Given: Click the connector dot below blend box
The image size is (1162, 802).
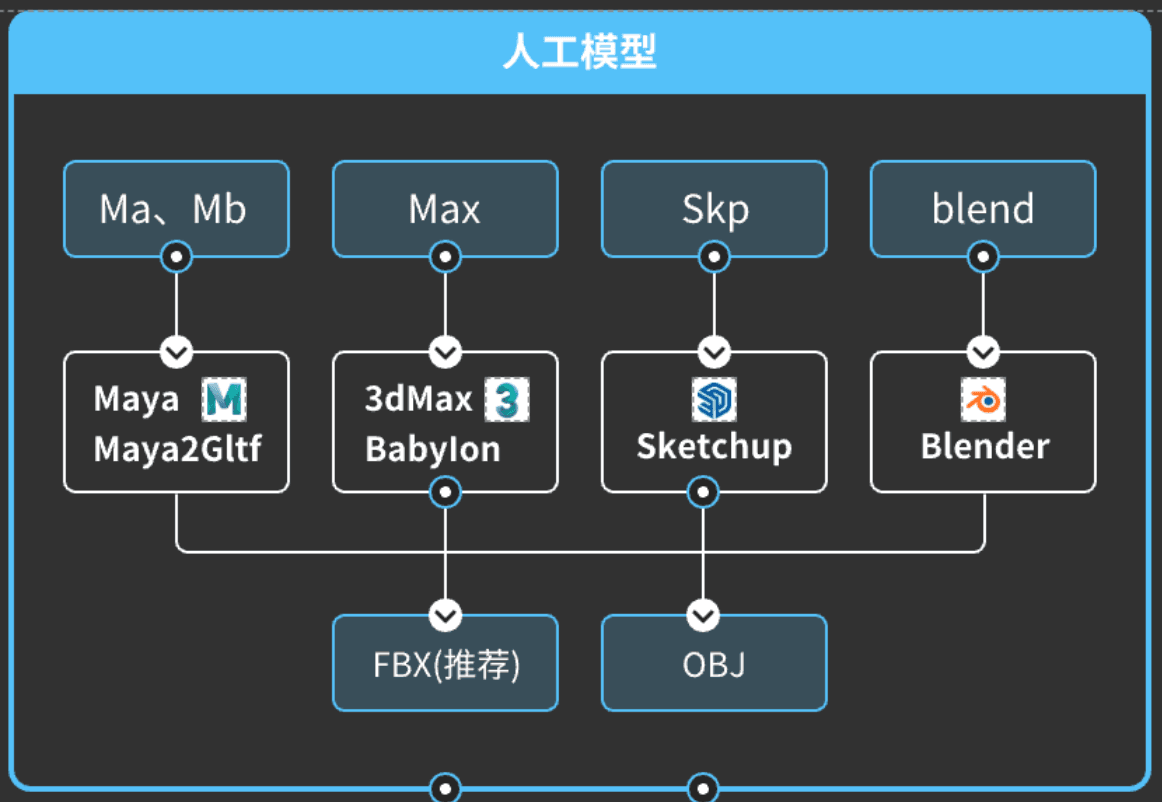Looking at the screenshot, I should [983, 258].
